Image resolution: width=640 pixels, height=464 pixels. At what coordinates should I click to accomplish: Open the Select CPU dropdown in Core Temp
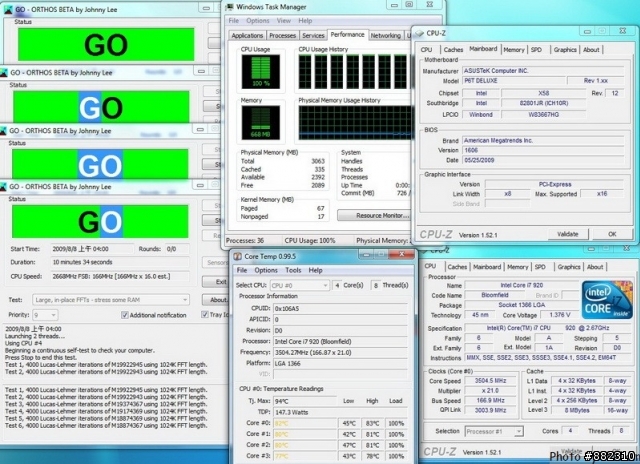pyautogui.click(x=299, y=285)
